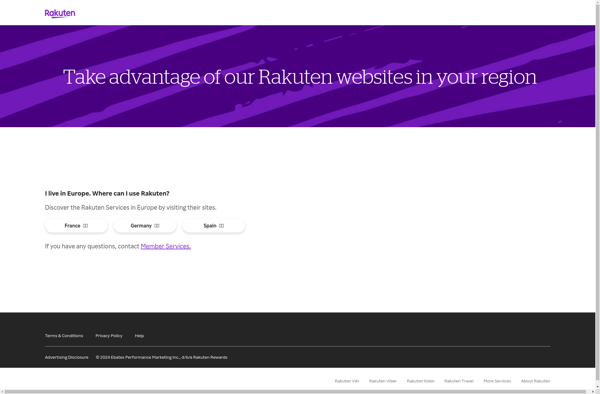Screen dimensions: 600x394
Task: Open the France Rakuten site button
Action: click(76, 226)
